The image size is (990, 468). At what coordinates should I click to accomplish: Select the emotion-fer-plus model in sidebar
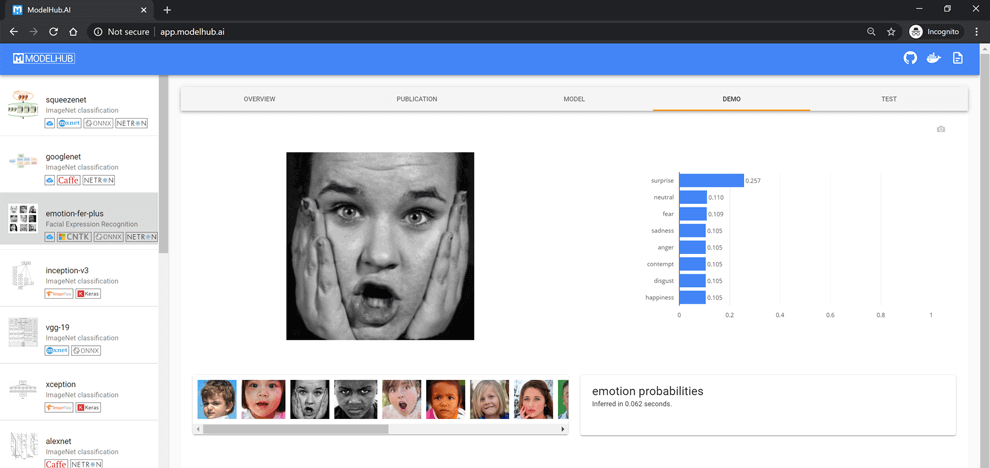point(79,221)
